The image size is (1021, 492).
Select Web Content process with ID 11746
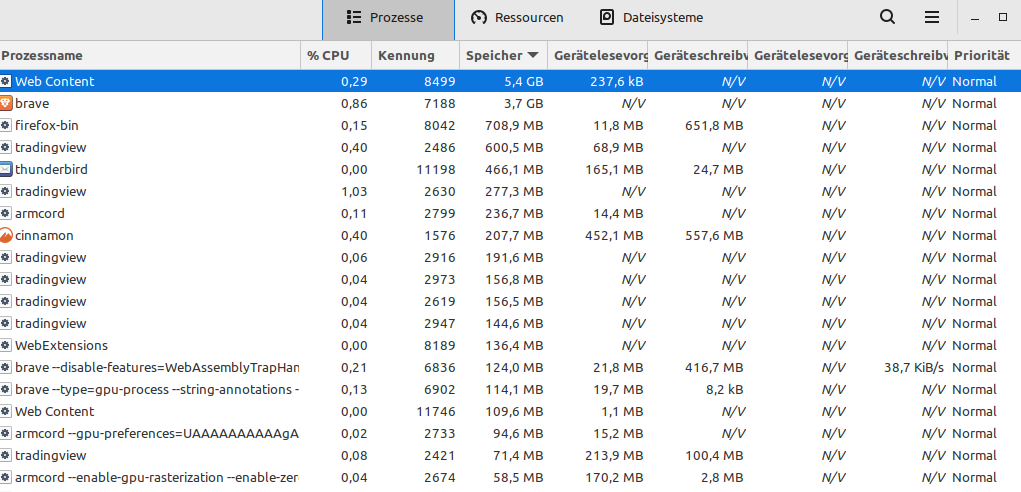[510, 412]
